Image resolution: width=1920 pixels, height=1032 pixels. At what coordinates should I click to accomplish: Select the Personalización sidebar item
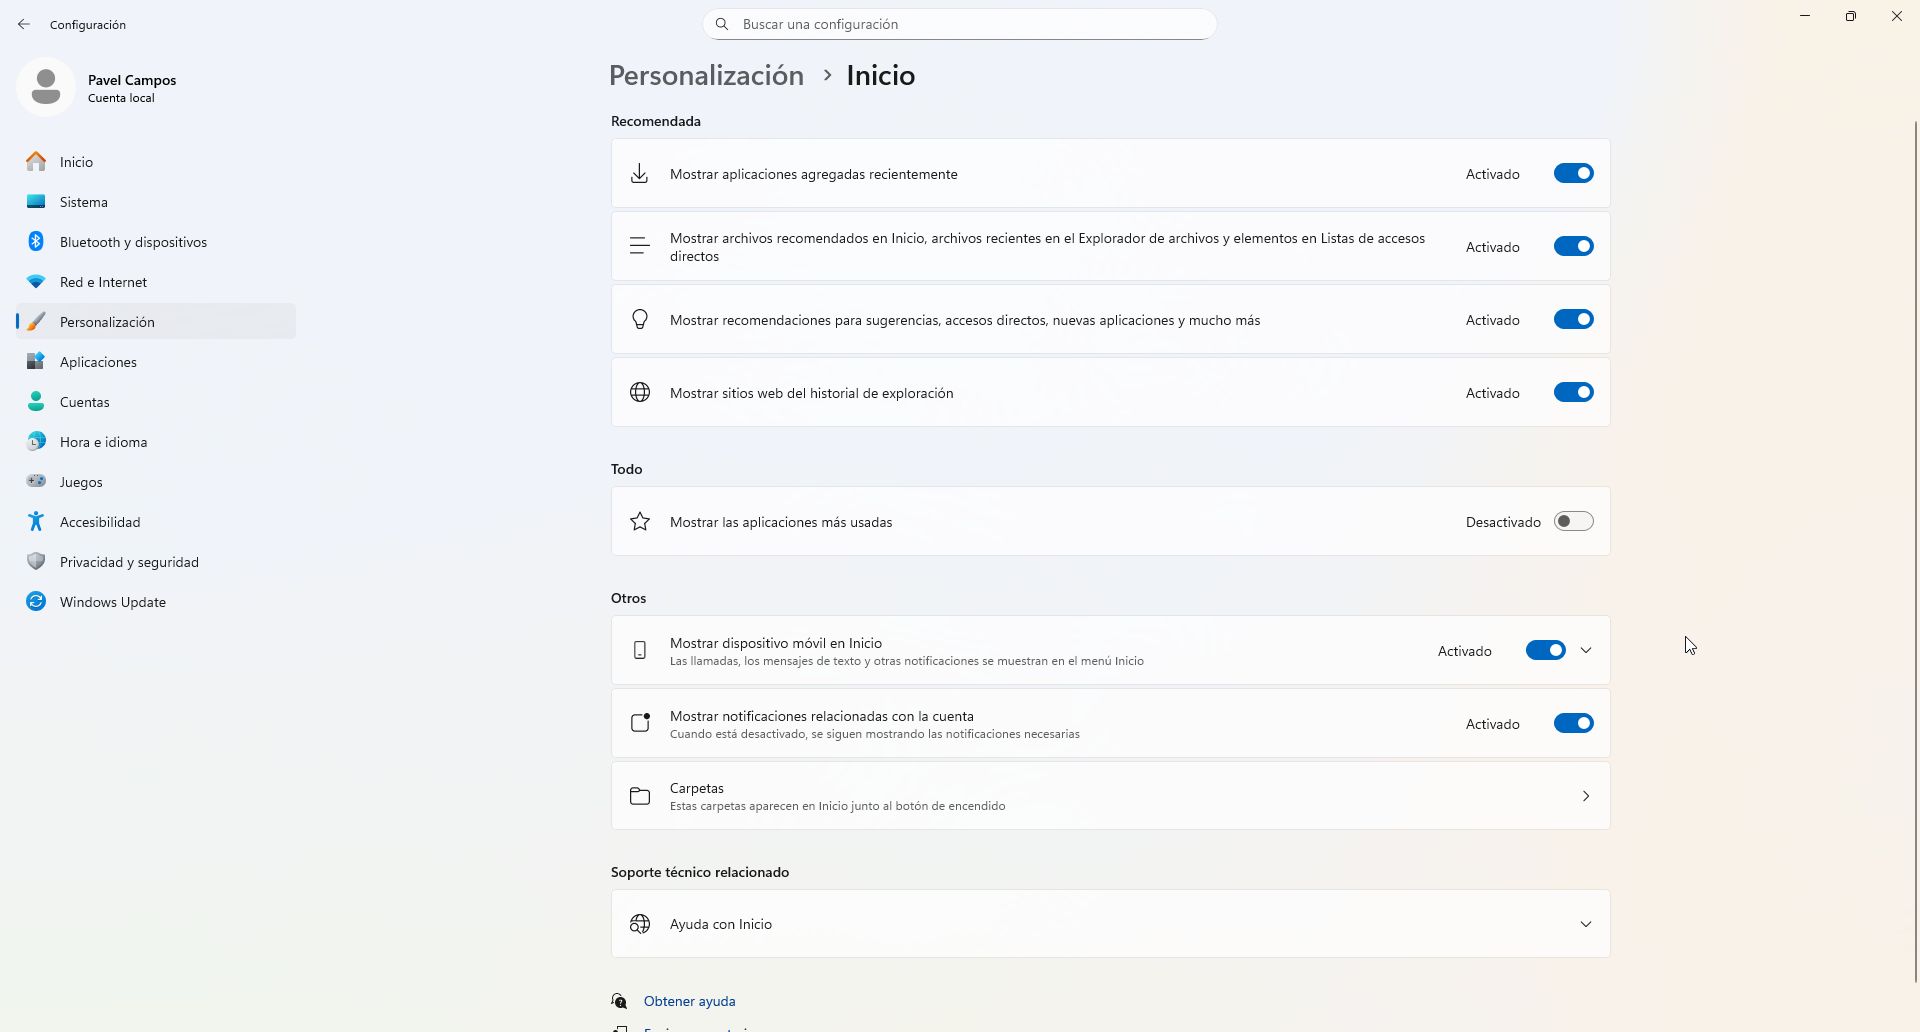156,322
